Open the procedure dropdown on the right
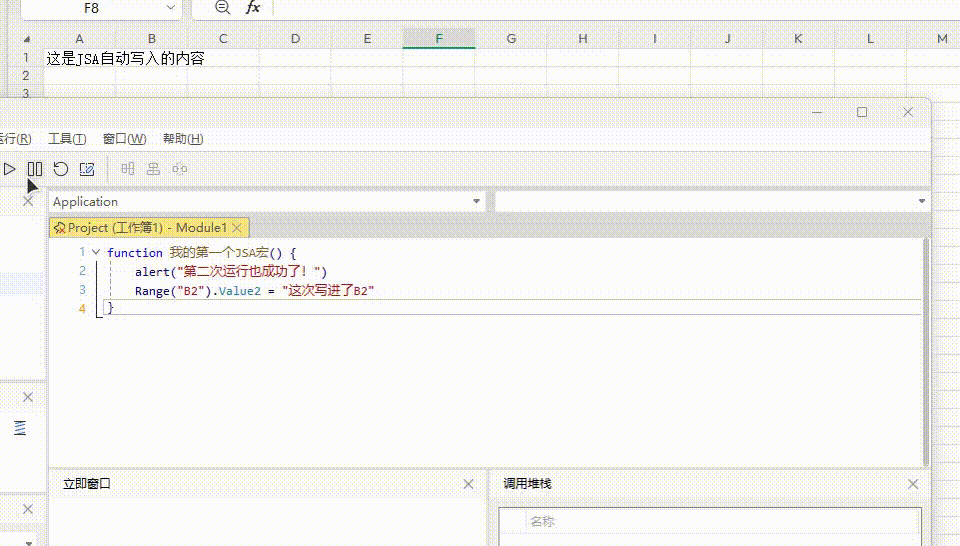 pos(921,201)
